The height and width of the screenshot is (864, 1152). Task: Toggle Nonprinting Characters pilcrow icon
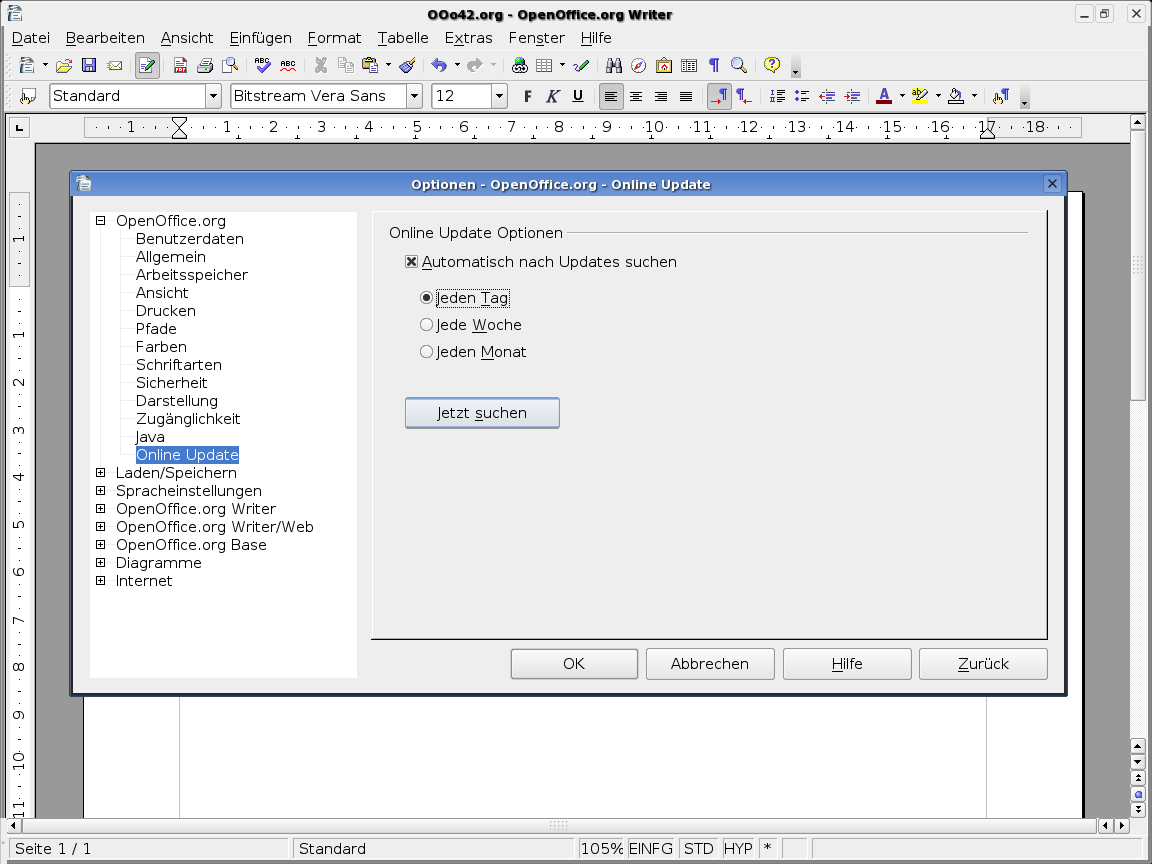[713, 65]
